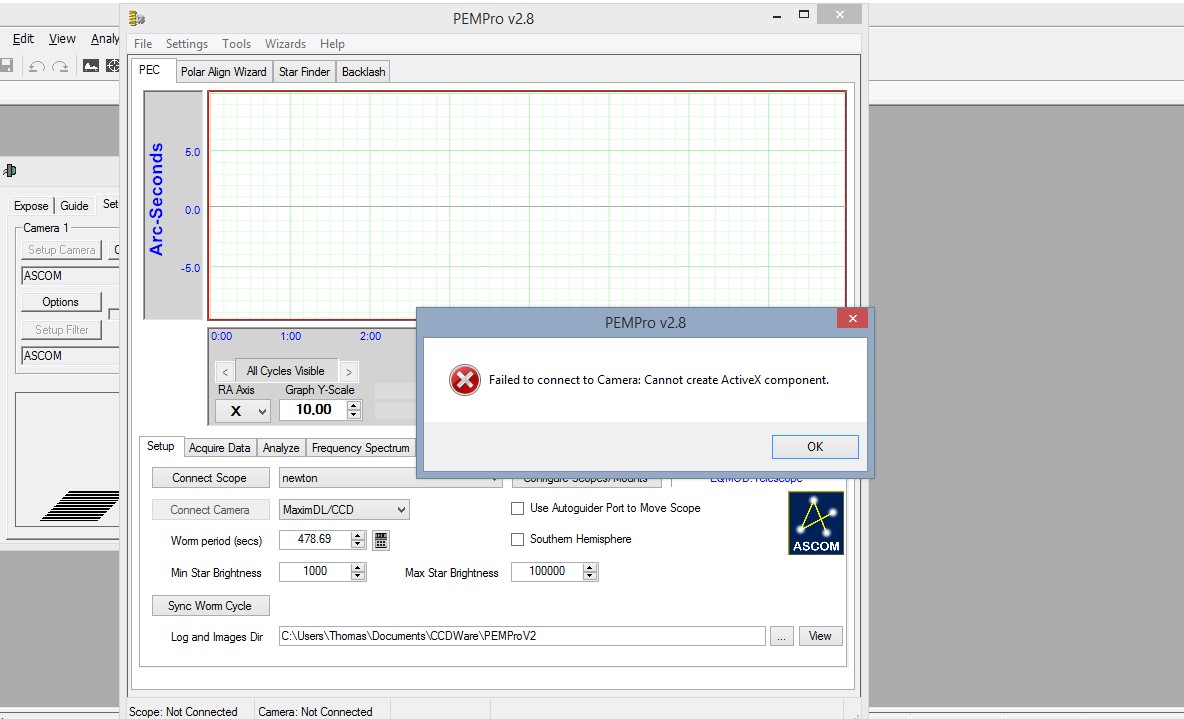Click the save icon in MaxIm toolbar
The image size is (1184, 719).
point(7,66)
